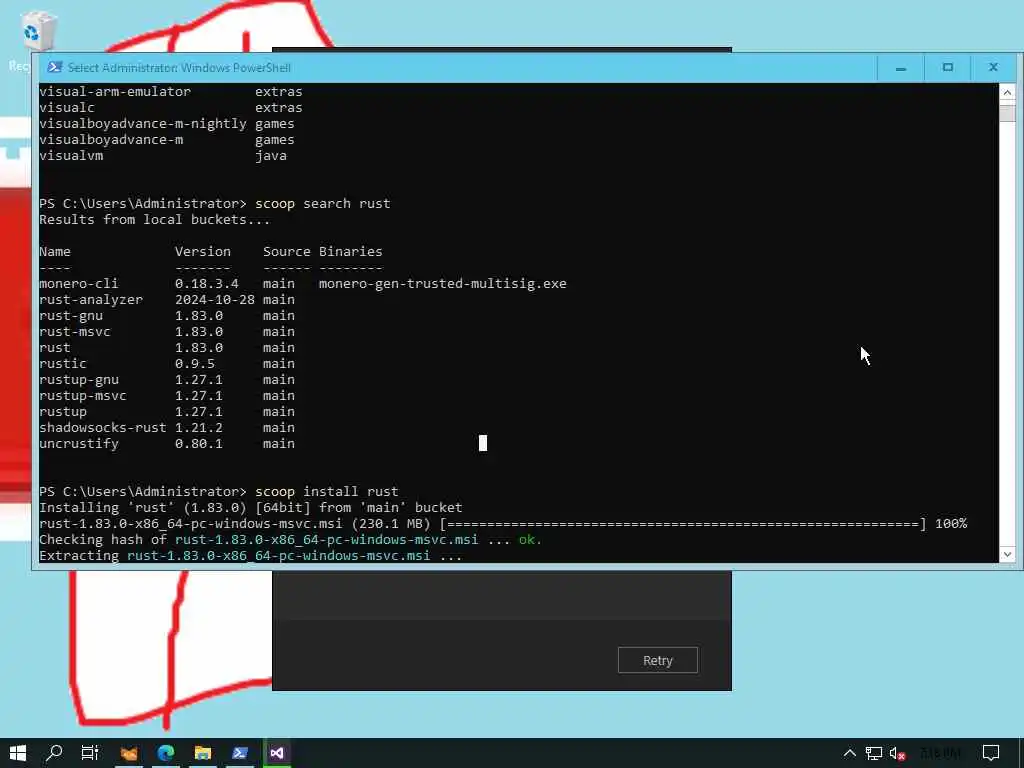Viewport: 1024px width, 768px height.
Task: Click the PowerShell scrollbar up arrow
Action: click(x=1007, y=92)
